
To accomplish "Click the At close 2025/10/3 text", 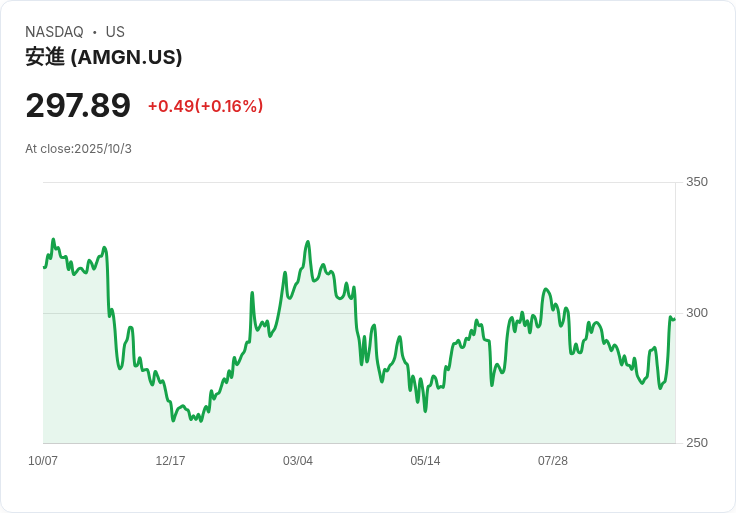I will [x=78, y=149].
